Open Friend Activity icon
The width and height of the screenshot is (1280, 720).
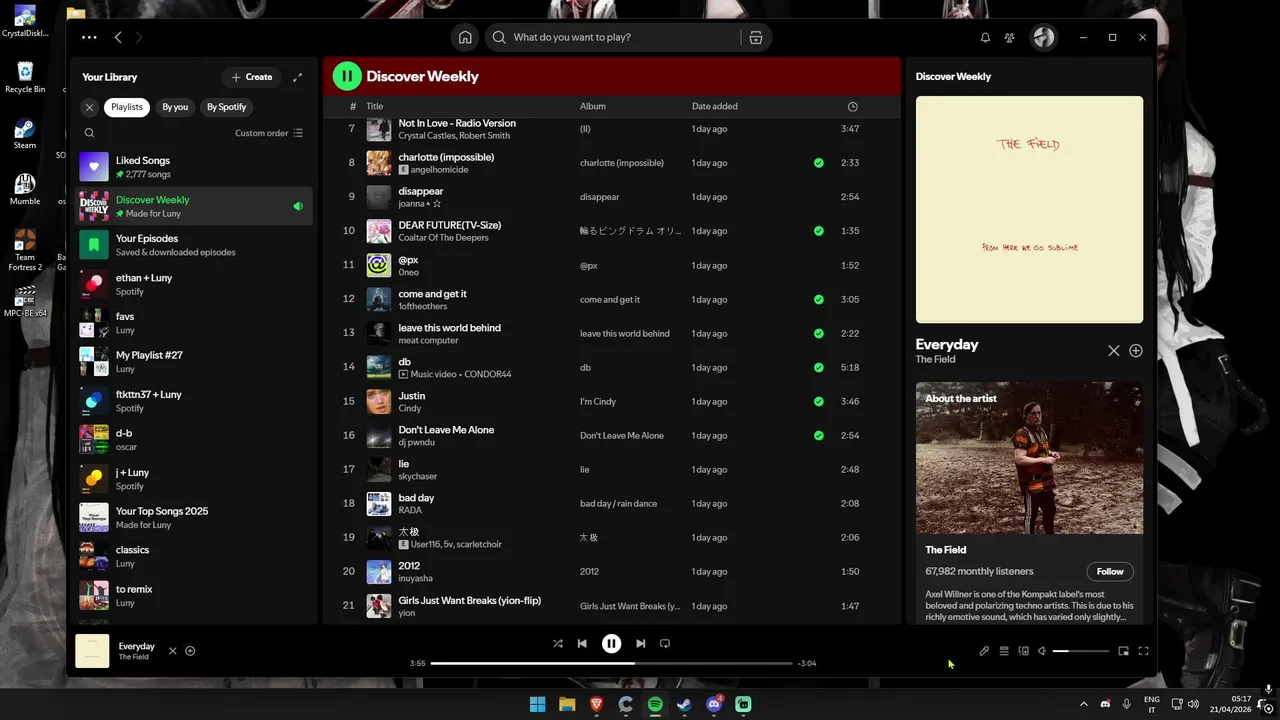click(1010, 37)
